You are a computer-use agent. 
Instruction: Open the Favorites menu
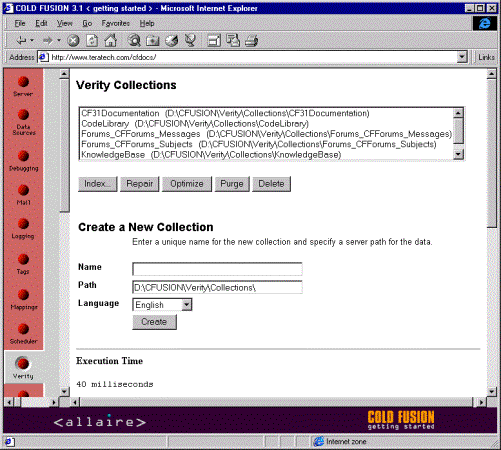(116, 23)
